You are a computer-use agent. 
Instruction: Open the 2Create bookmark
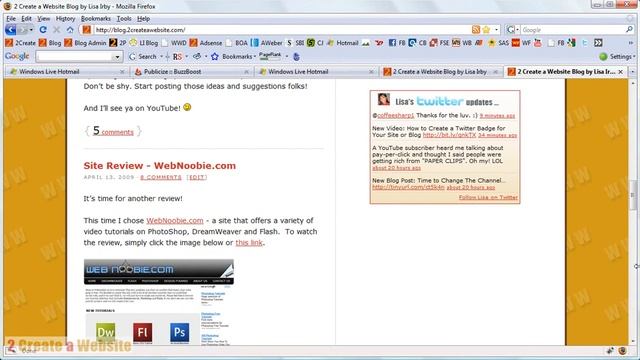pyautogui.click(x=21, y=43)
